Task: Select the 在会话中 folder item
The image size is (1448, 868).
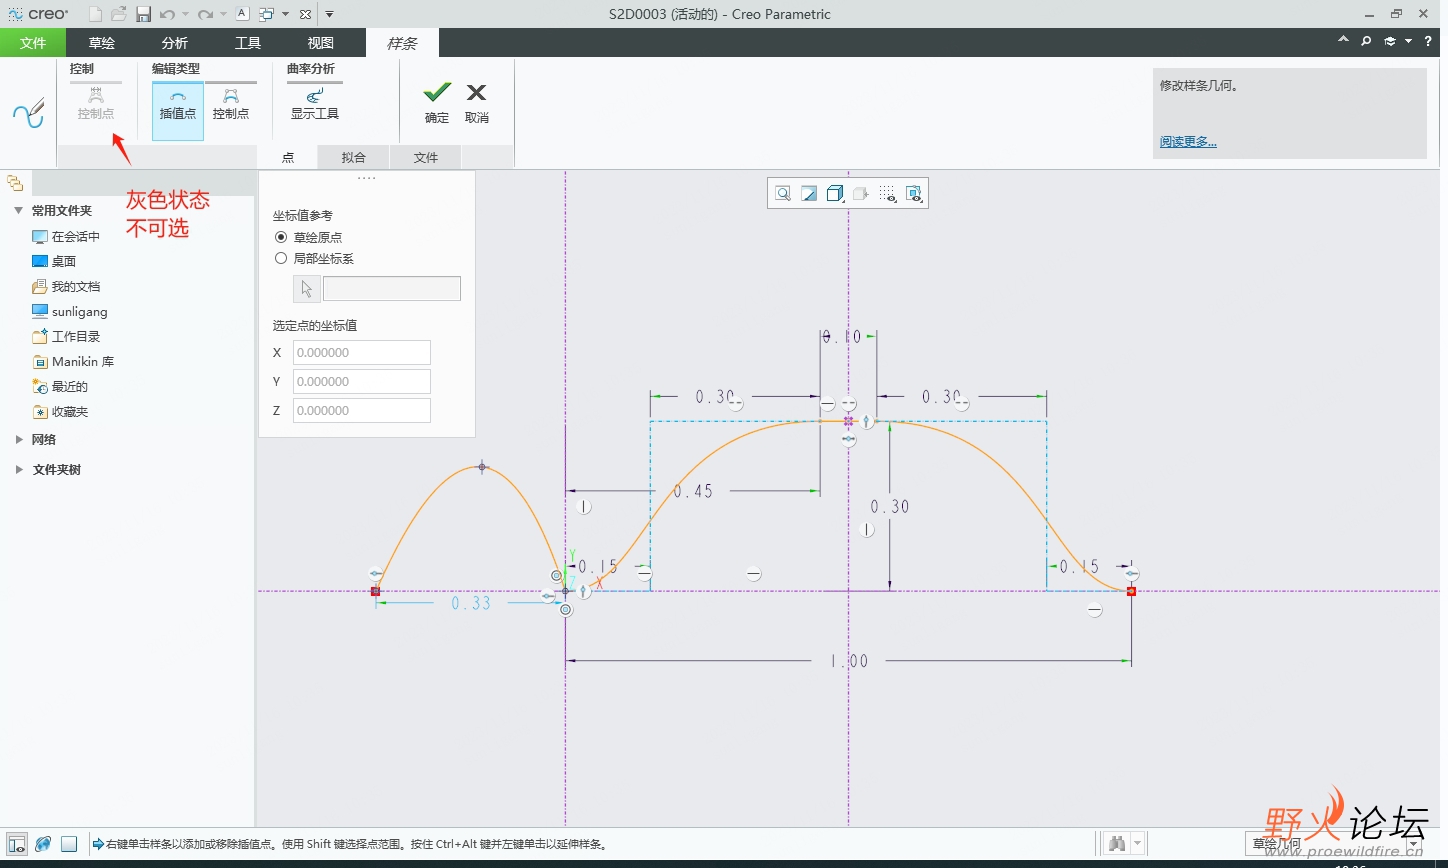Action: (x=66, y=237)
